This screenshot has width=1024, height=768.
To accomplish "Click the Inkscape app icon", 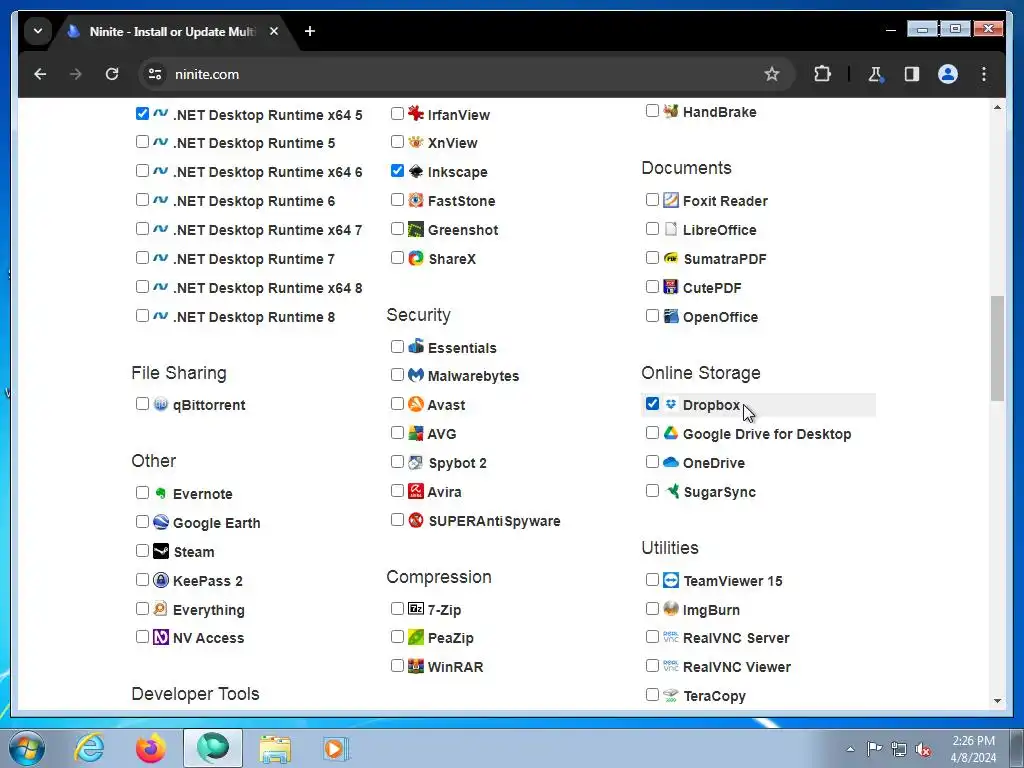I will 415,171.
